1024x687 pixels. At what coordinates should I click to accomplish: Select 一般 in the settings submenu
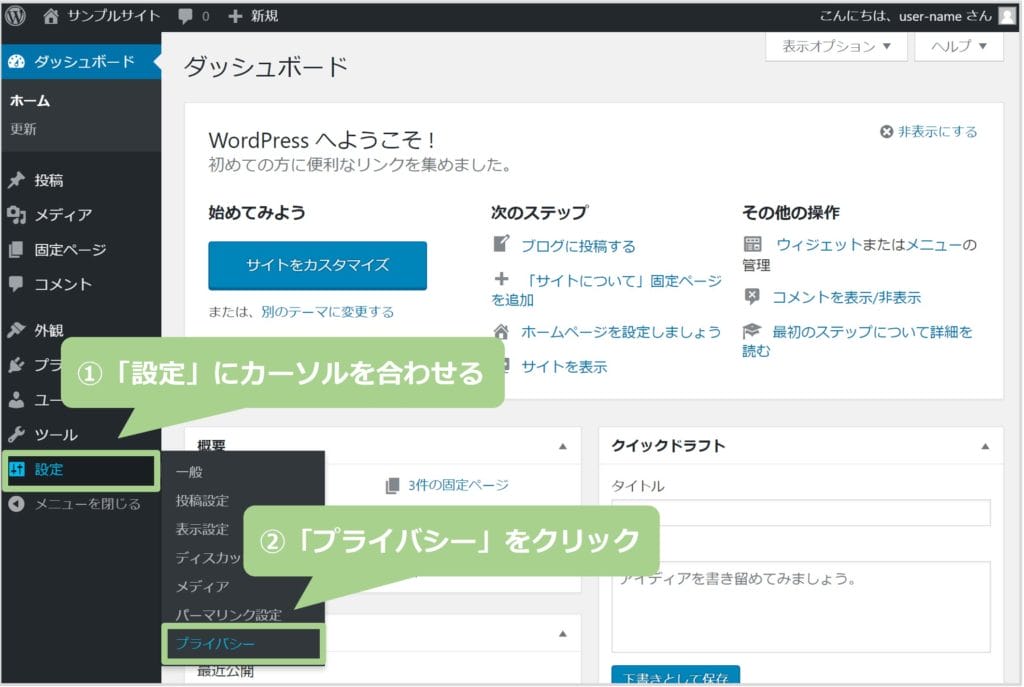click(x=189, y=472)
